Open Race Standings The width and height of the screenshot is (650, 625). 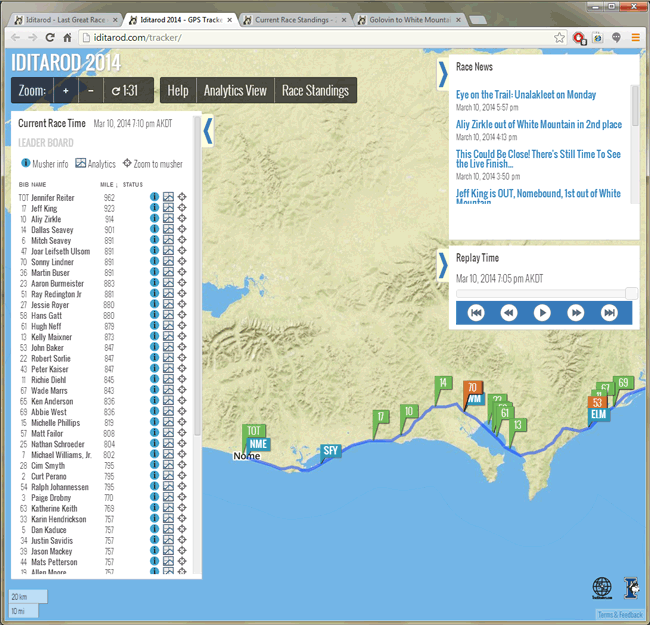315,90
